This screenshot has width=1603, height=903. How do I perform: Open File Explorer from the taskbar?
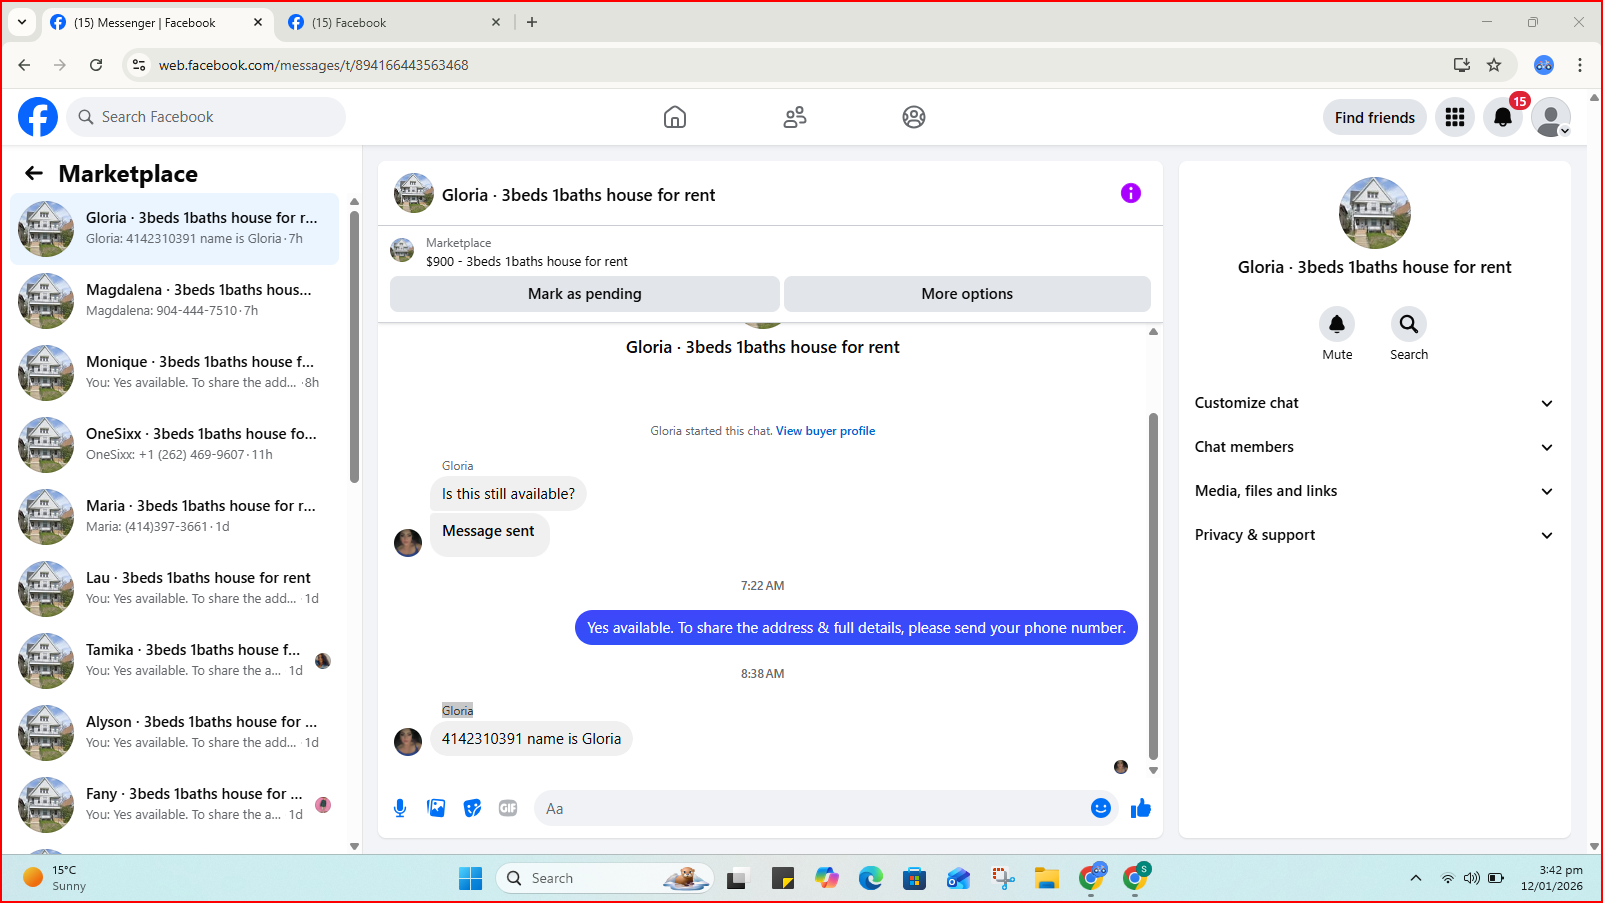point(1047,878)
